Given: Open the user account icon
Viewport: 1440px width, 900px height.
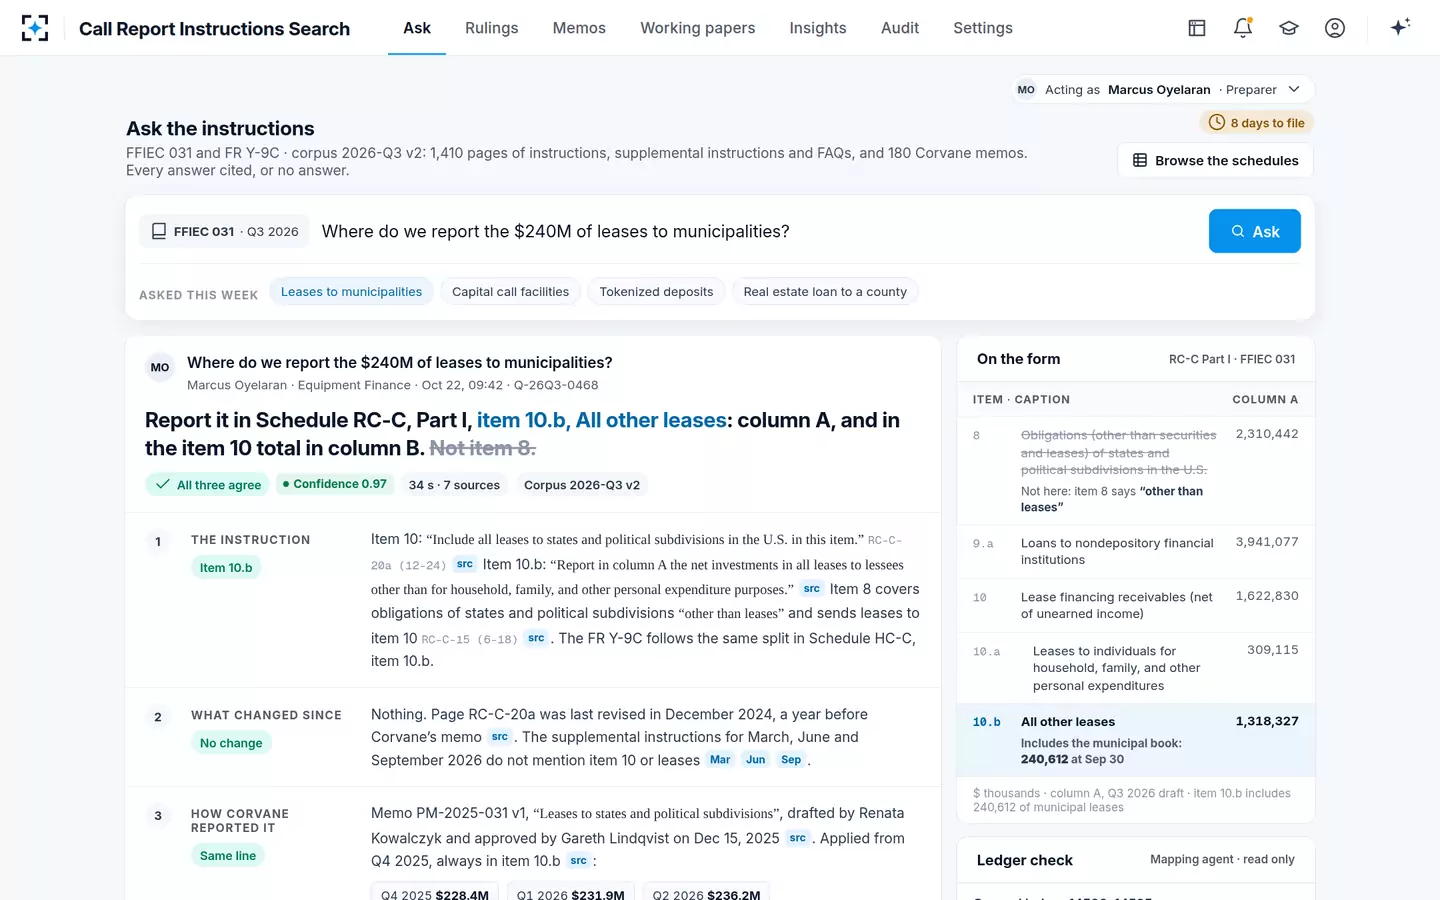Looking at the screenshot, I should pos(1335,28).
